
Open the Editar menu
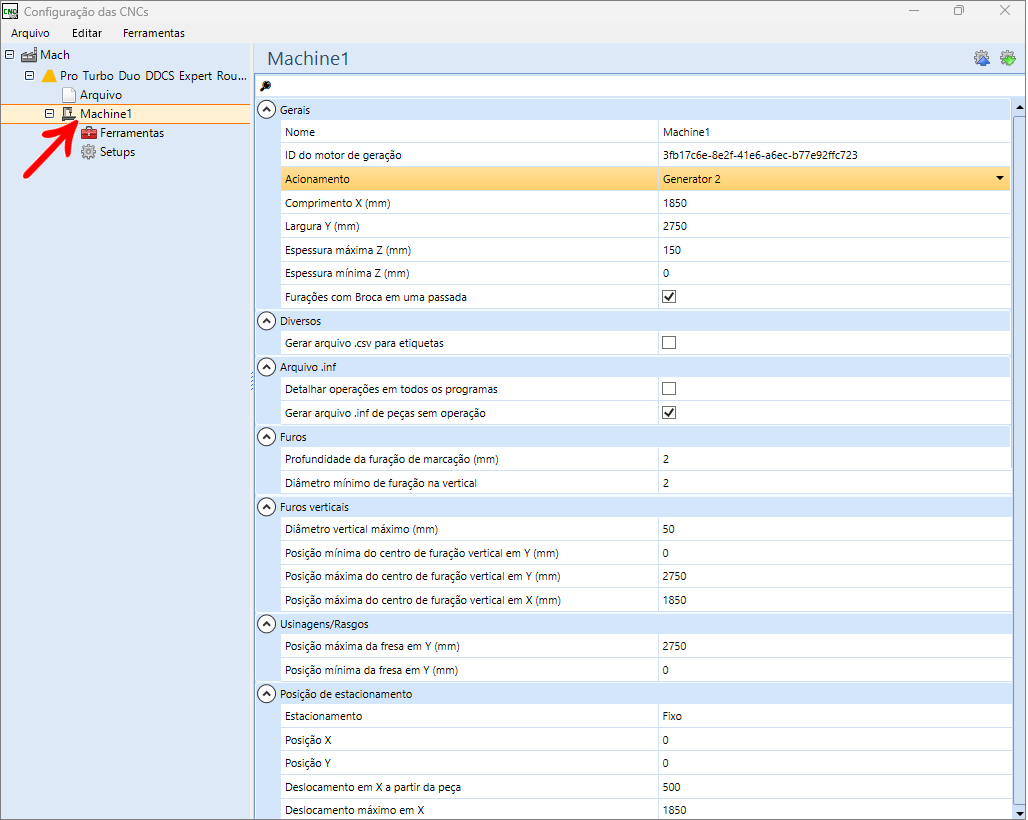pos(87,33)
